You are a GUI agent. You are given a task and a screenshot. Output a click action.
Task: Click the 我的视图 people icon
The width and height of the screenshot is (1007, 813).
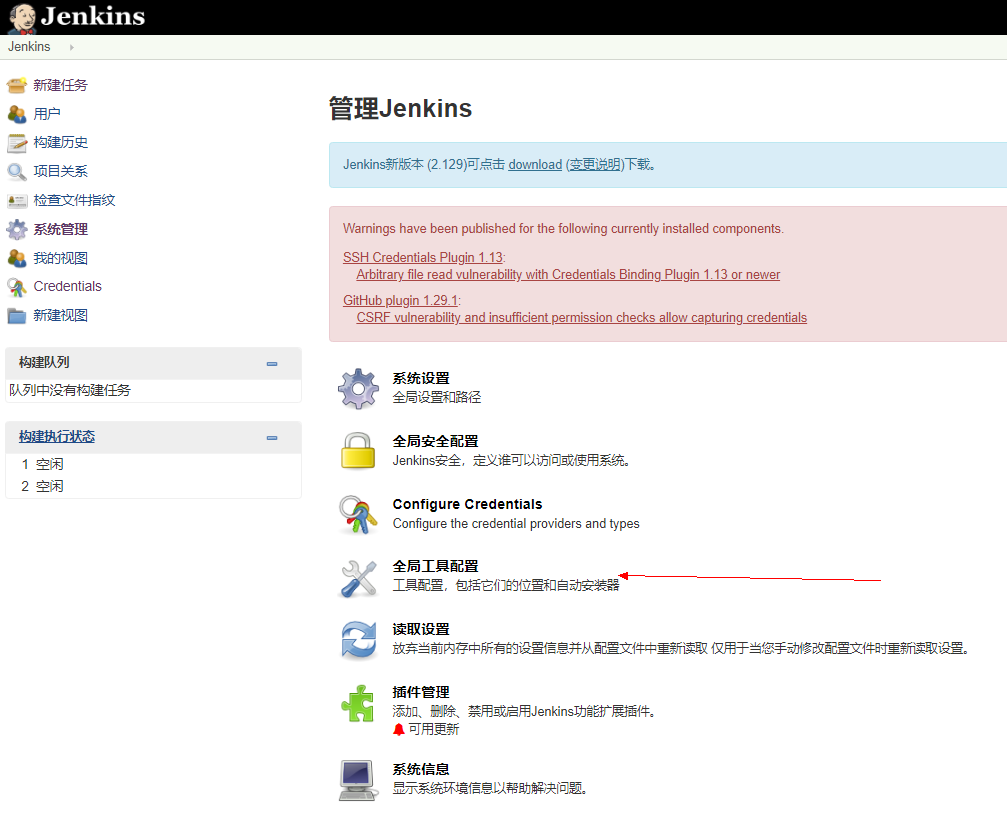[17, 258]
